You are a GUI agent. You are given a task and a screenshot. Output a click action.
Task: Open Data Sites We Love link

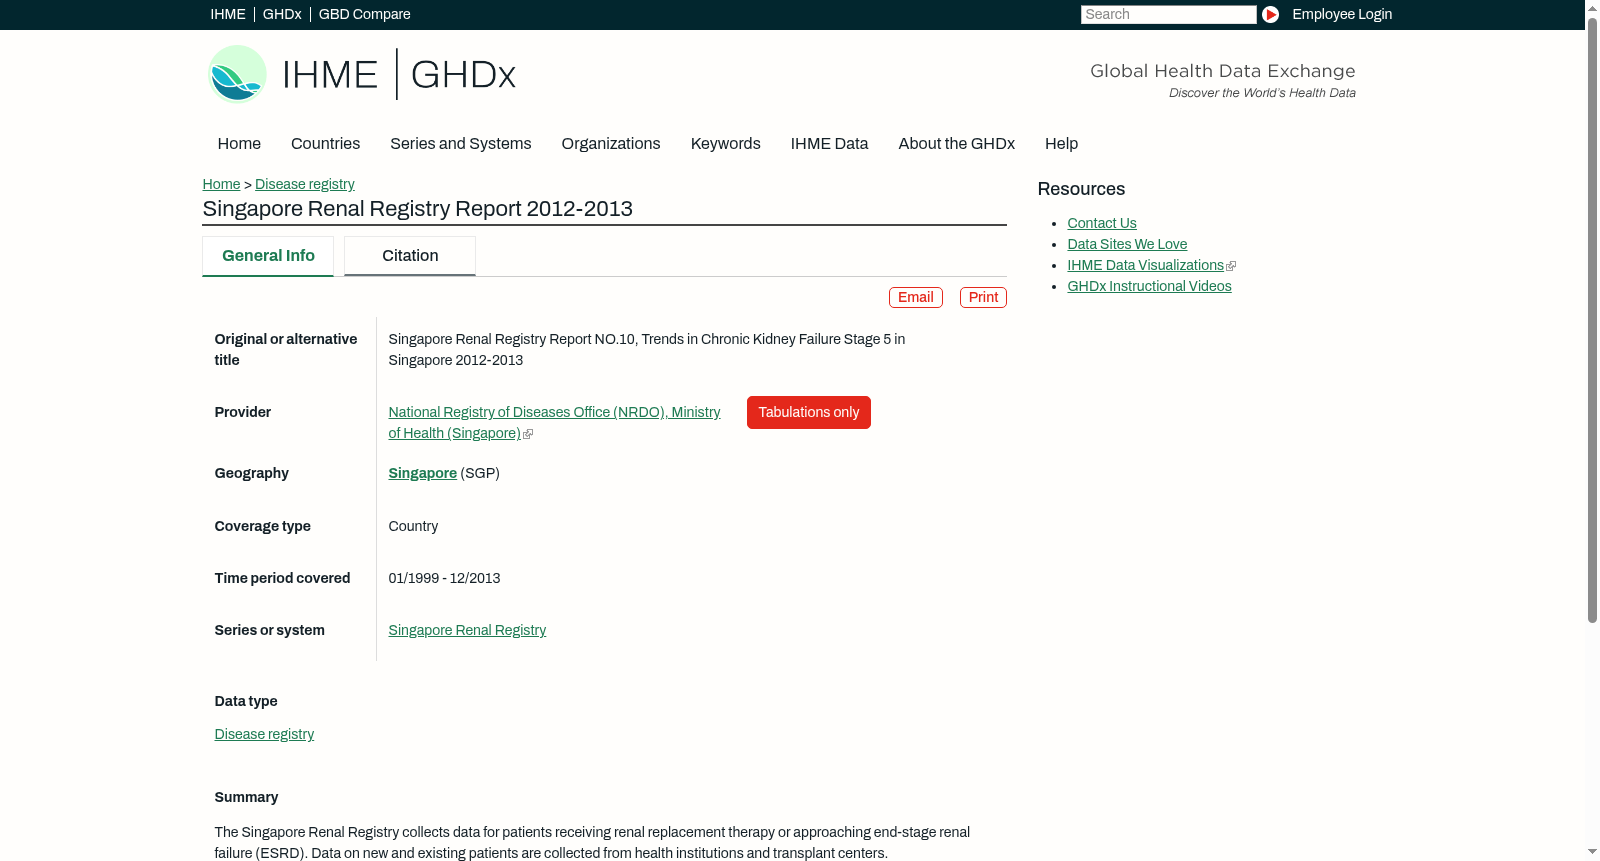tap(1127, 244)
